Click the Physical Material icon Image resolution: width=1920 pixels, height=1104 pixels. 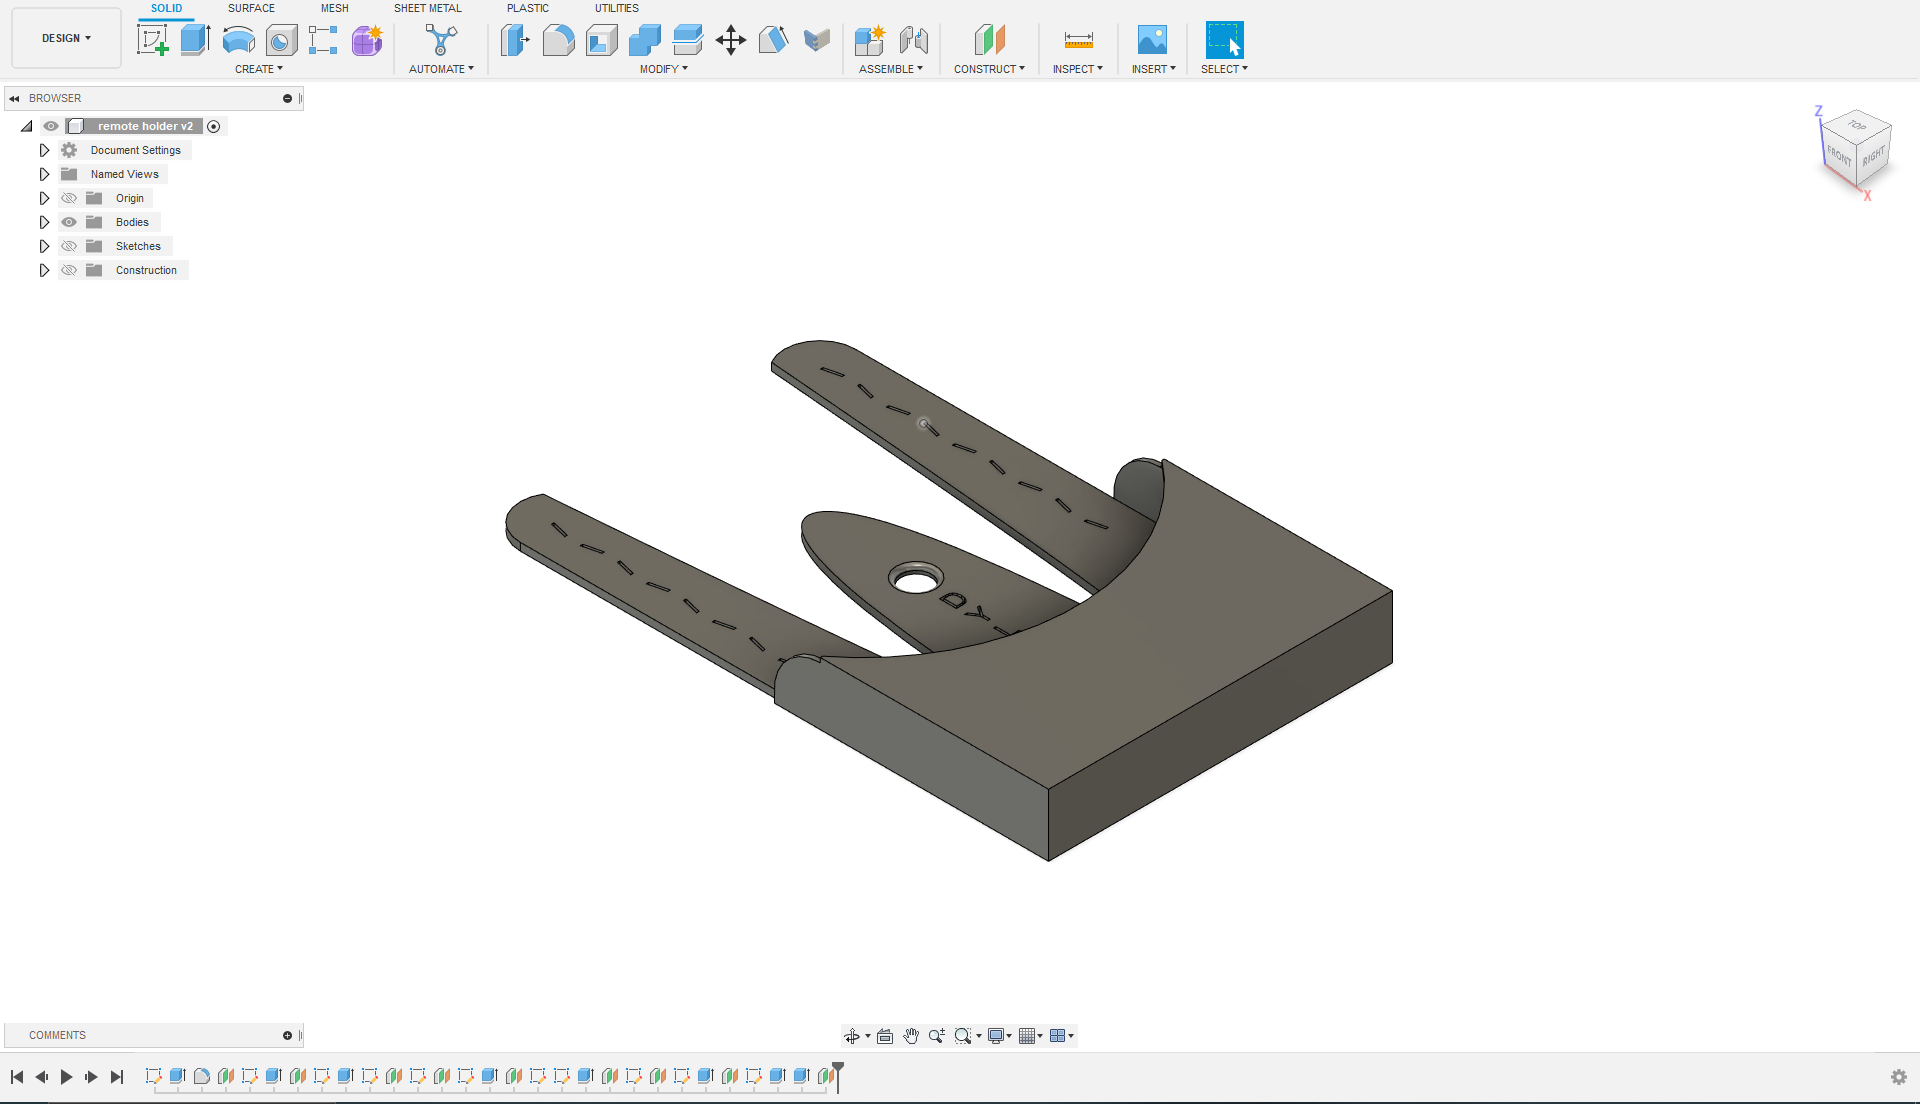[773, 40]
